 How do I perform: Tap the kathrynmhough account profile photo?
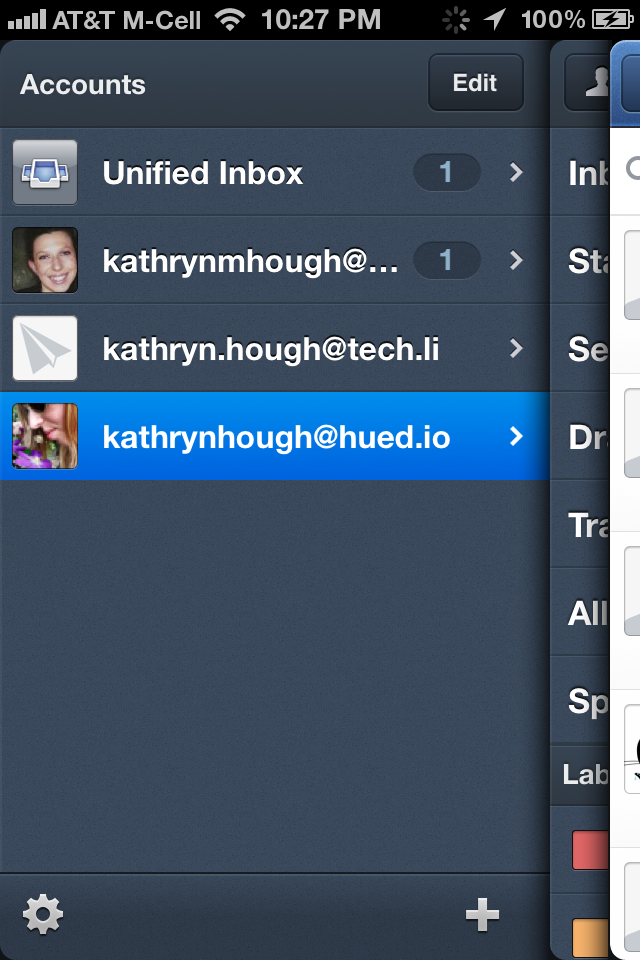[x=45, y=260]
